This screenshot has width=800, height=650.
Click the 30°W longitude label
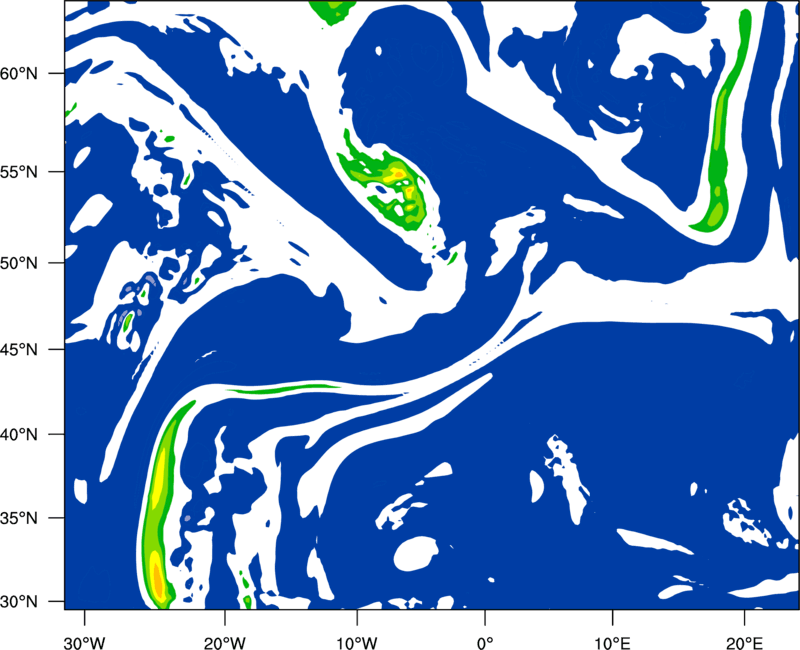tap(85, 643)
